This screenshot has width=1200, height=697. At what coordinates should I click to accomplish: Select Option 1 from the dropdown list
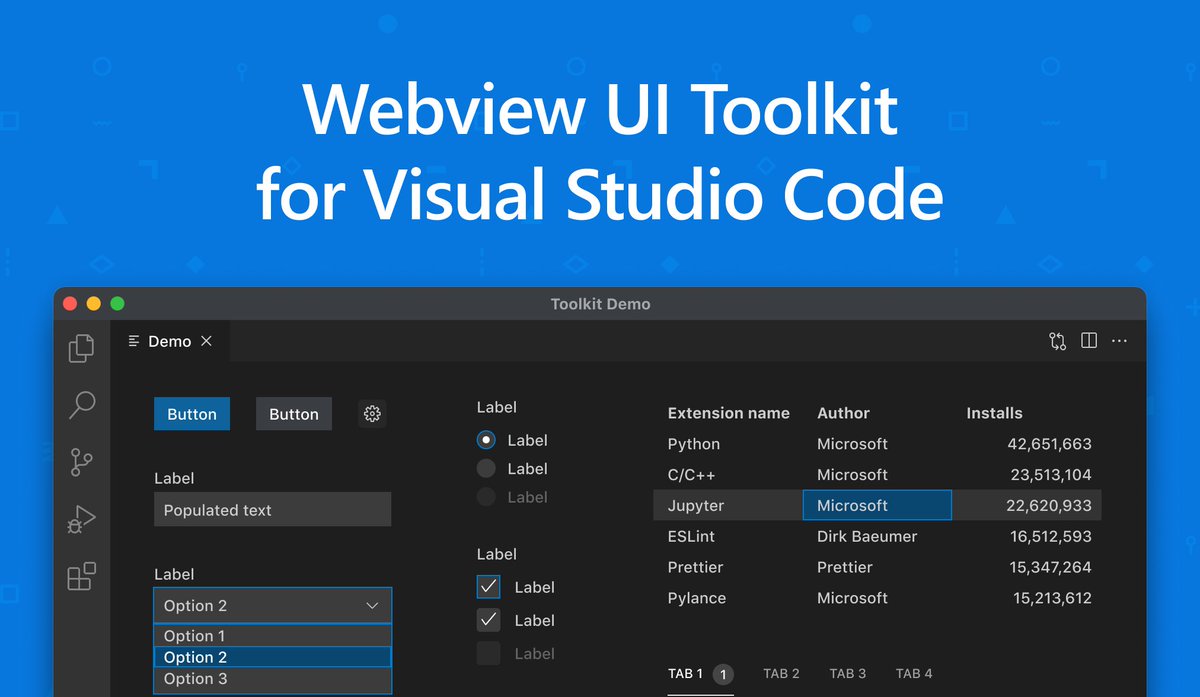pos(272,635)
